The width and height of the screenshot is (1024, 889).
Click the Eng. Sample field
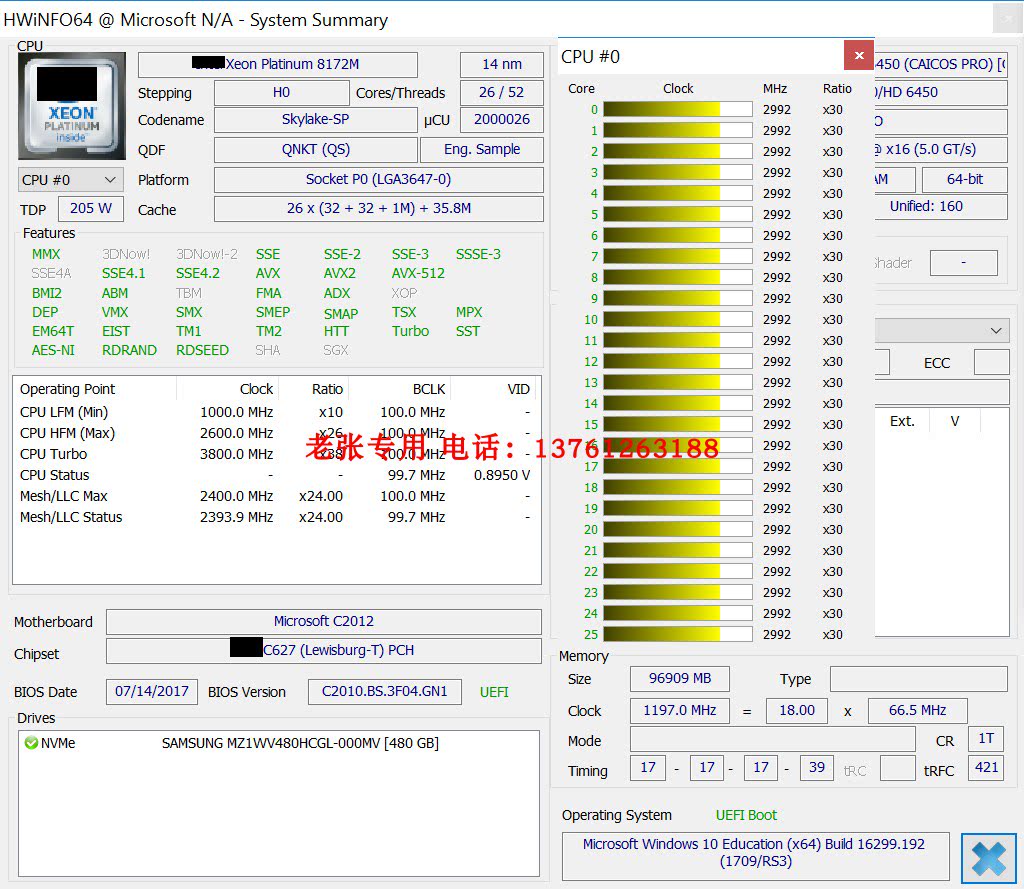tap(482, 150)
